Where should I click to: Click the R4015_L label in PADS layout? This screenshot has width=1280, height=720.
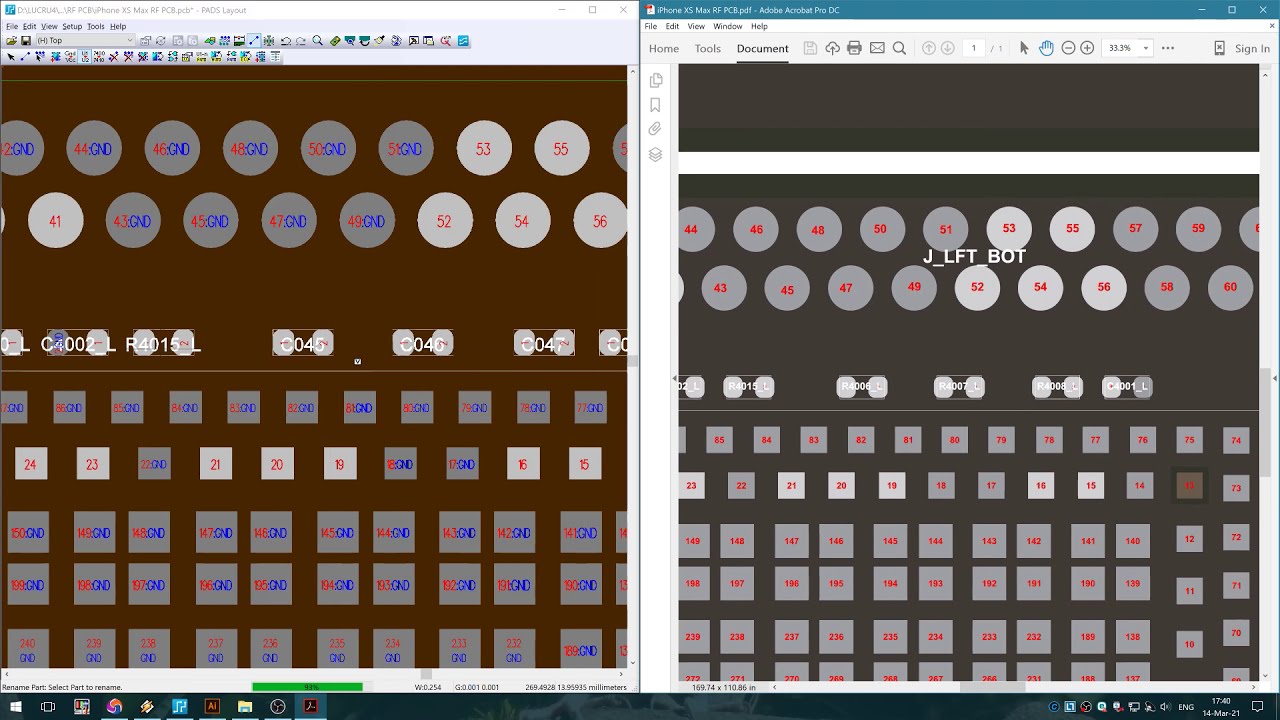click(x=164, y=344)
